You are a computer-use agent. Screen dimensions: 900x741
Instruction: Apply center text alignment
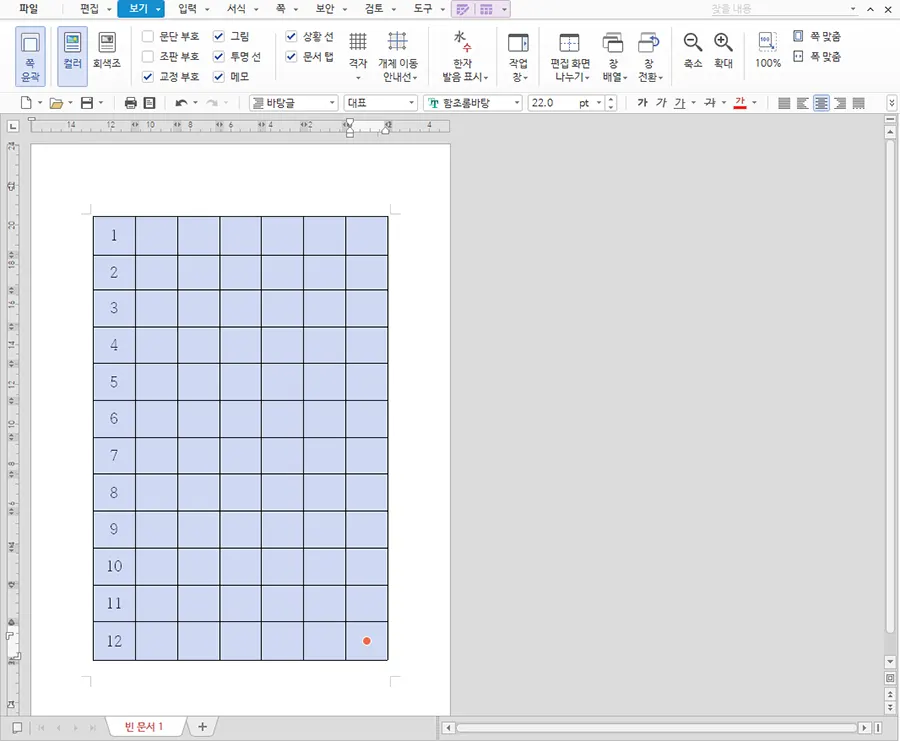tap(821, 103)
